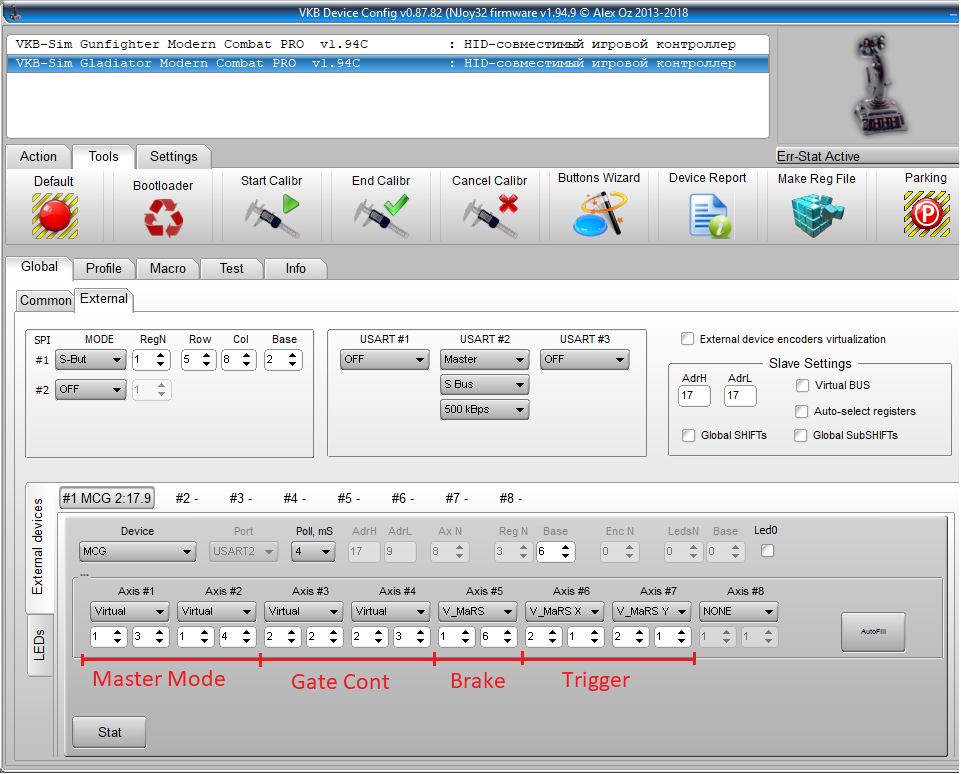Start calibration with Start Calibr icon

coord(272,215)
